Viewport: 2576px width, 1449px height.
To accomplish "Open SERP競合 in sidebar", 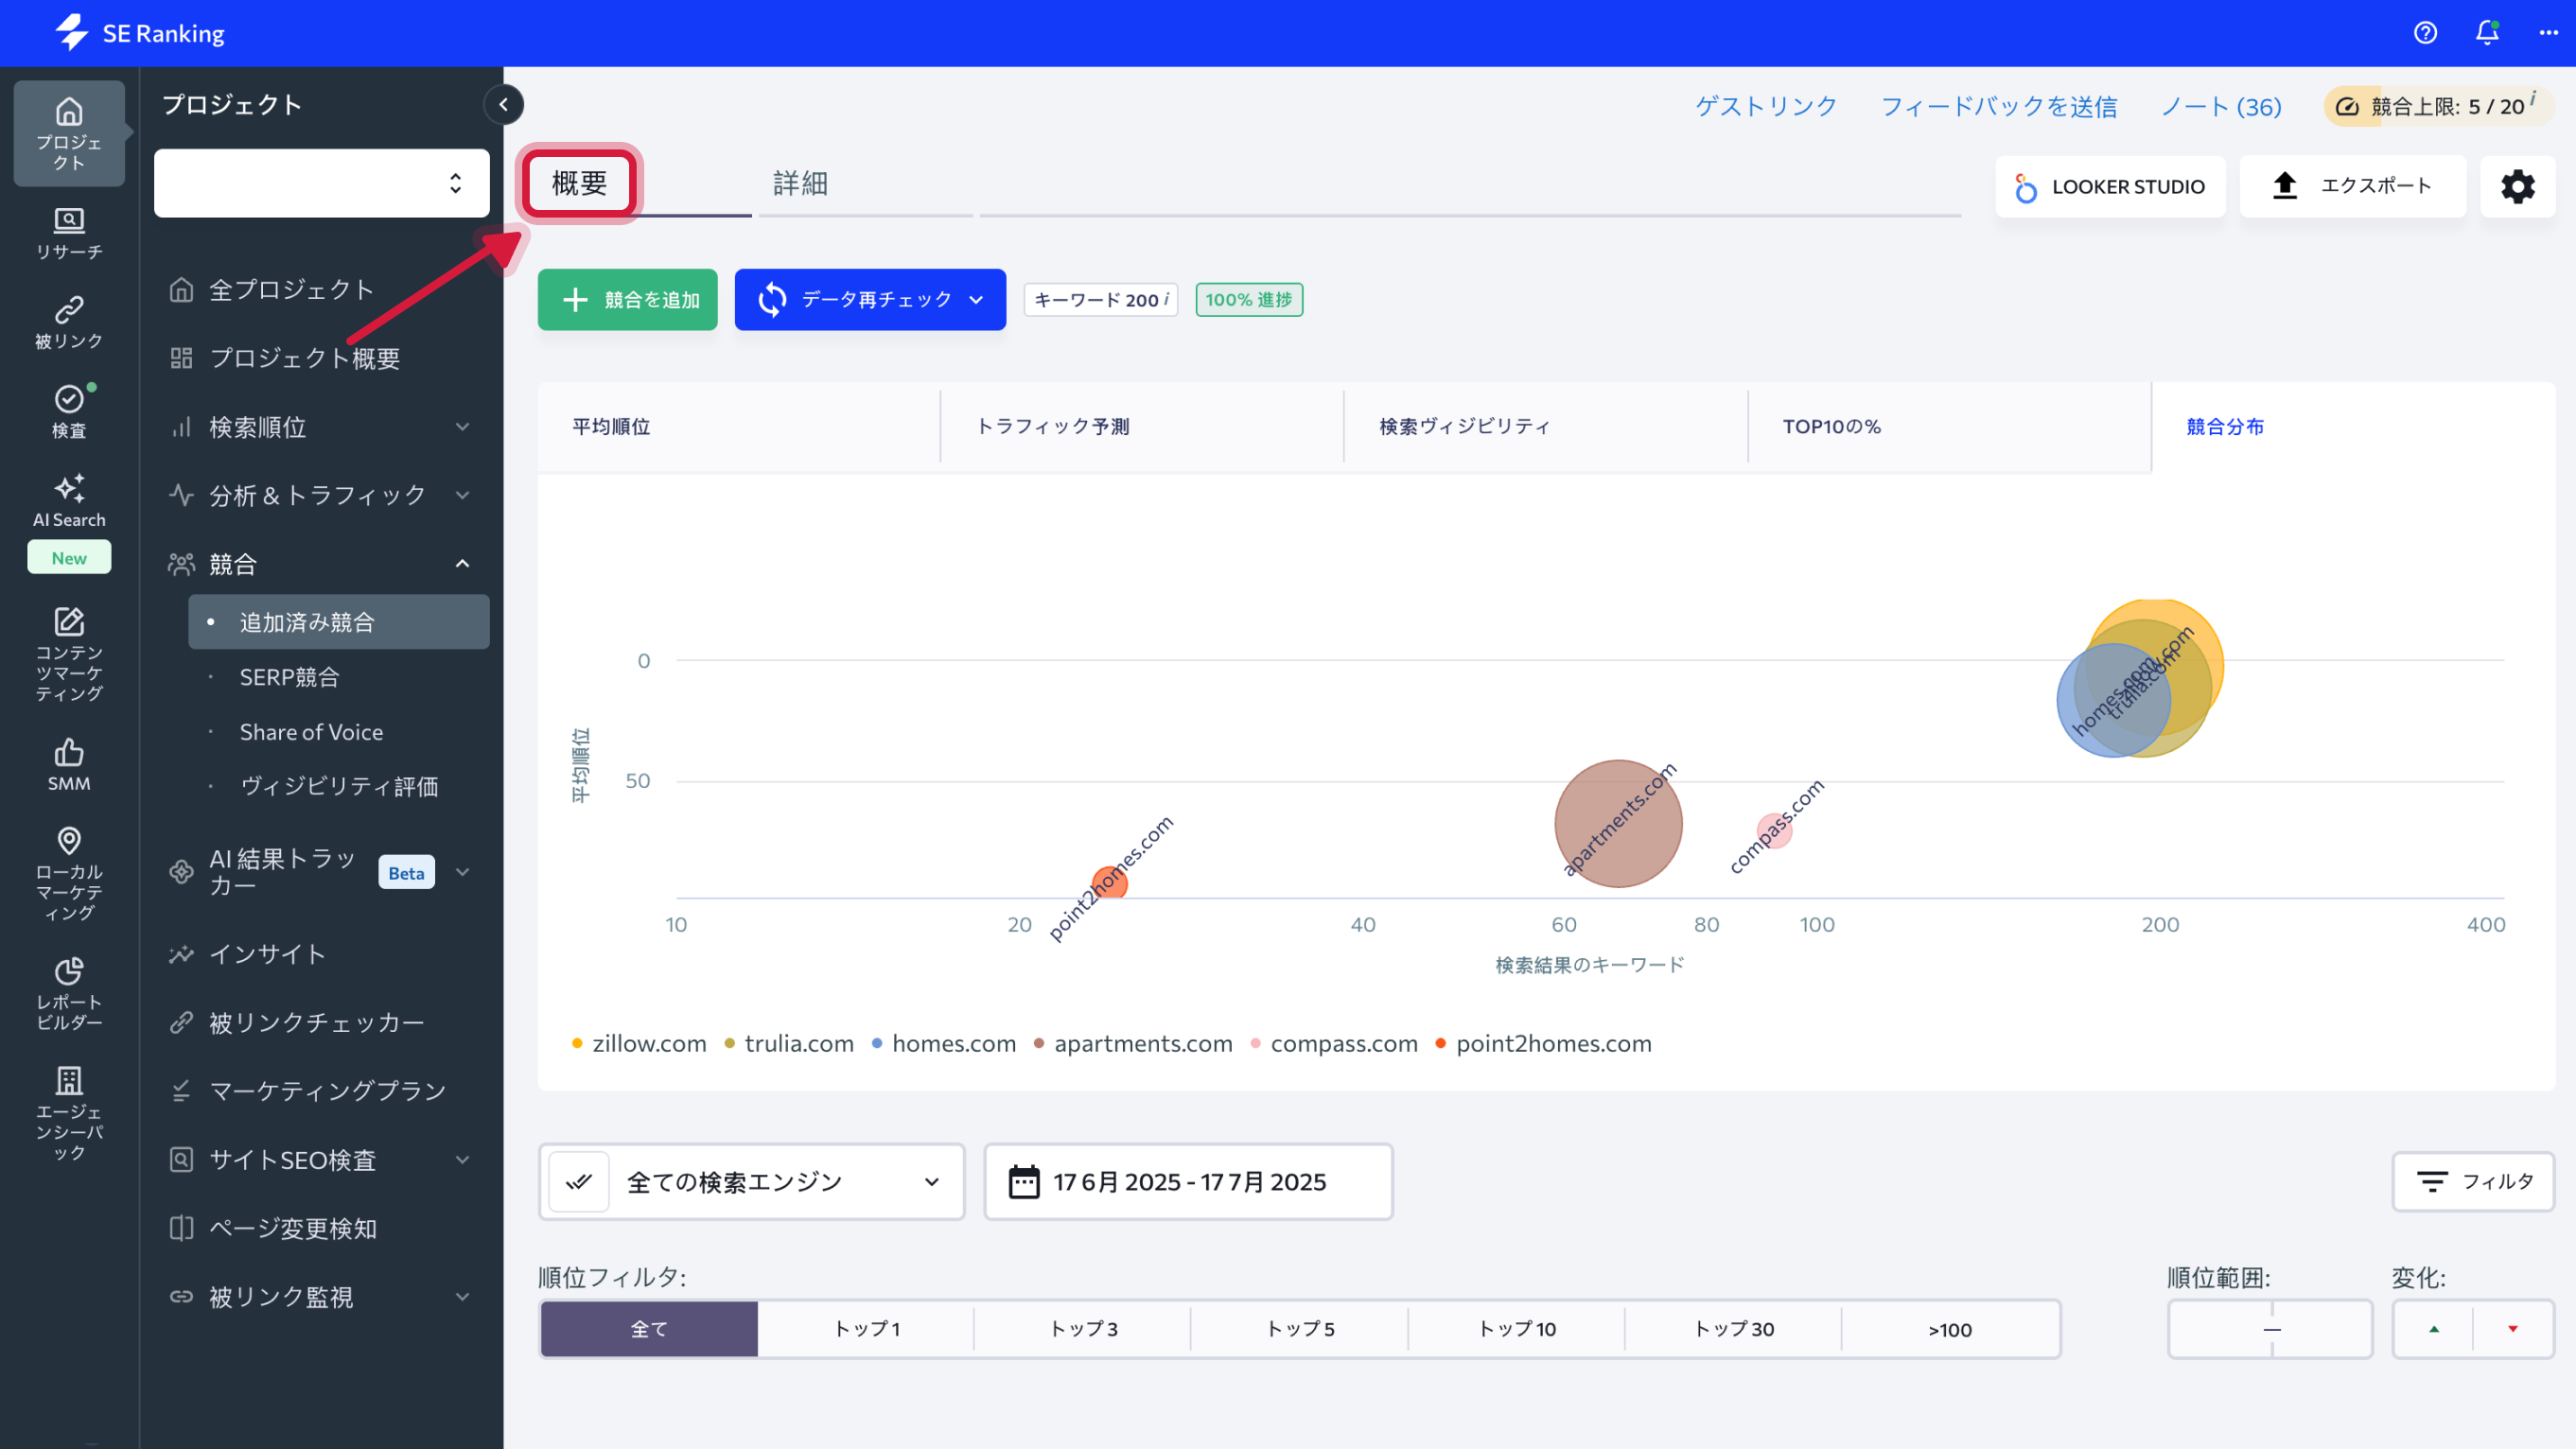I will pyautogui.click(x=289, y=677).
